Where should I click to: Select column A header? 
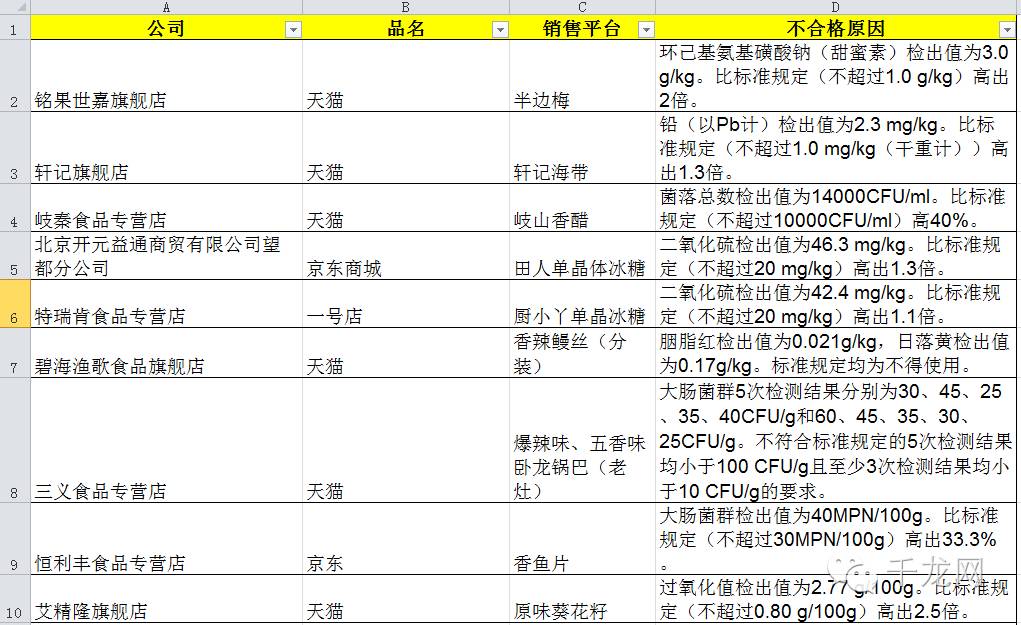click(x=166, y=8)
